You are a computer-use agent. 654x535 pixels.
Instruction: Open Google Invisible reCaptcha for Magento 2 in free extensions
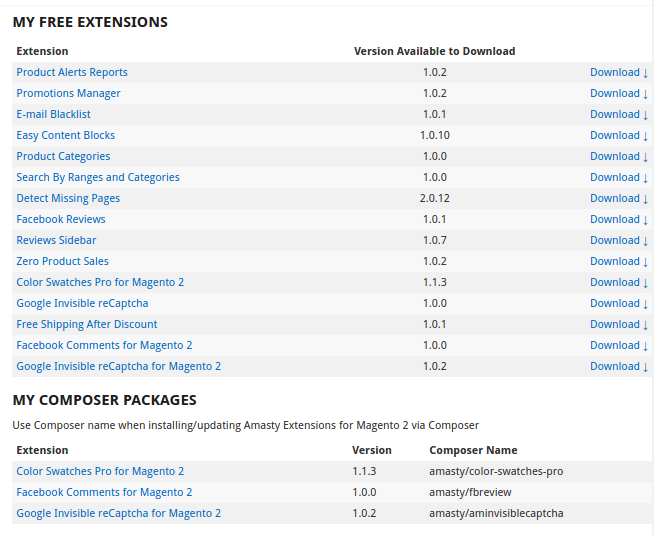tap(118, 366)
